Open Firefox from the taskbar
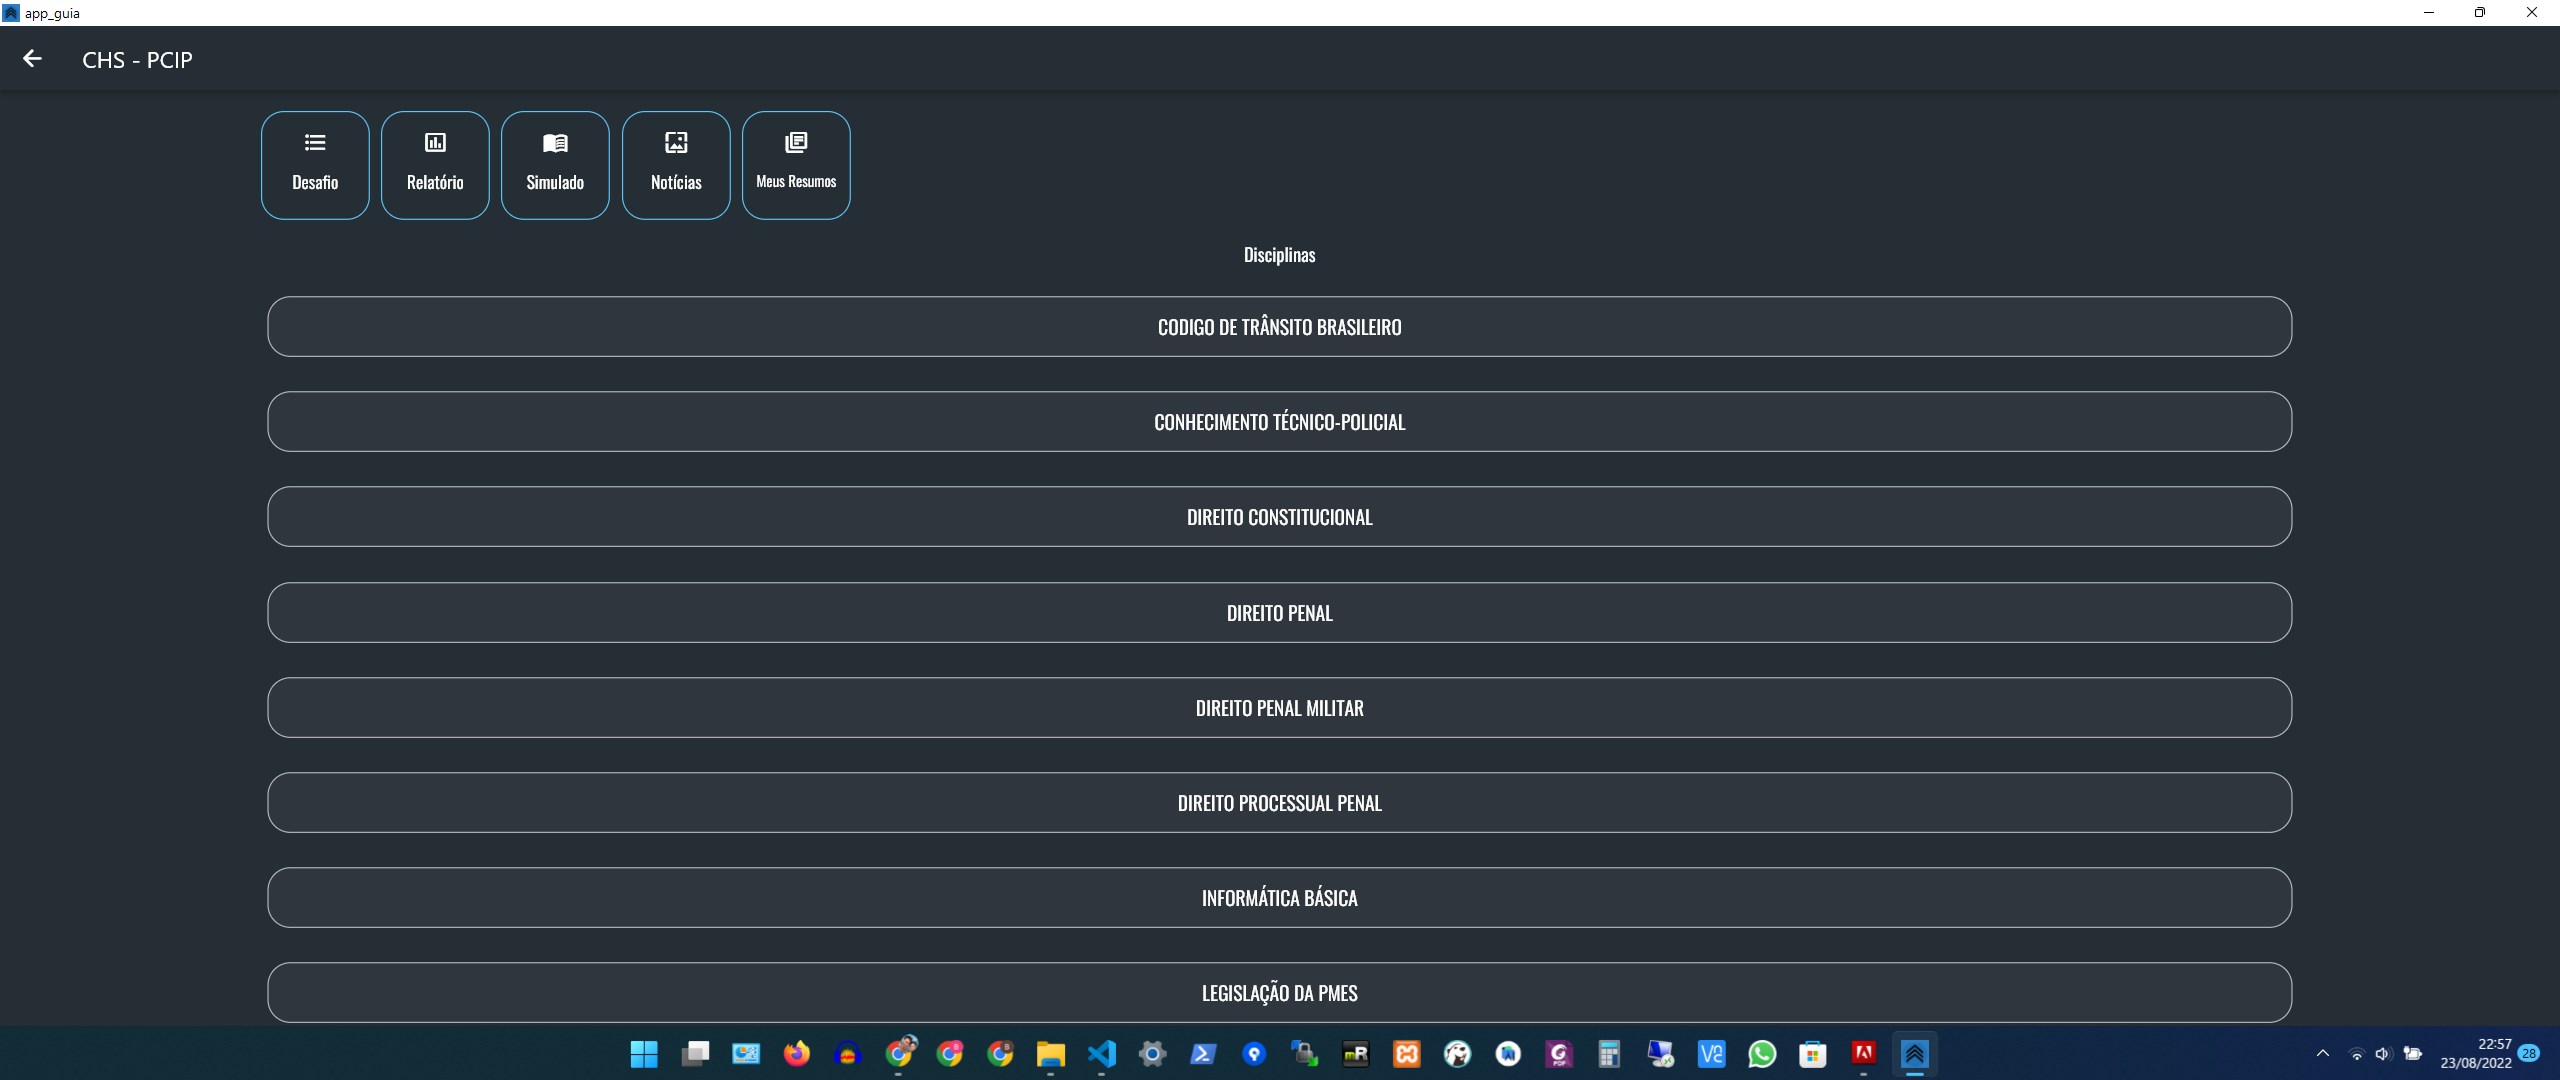 click(x=797, y=1054)
